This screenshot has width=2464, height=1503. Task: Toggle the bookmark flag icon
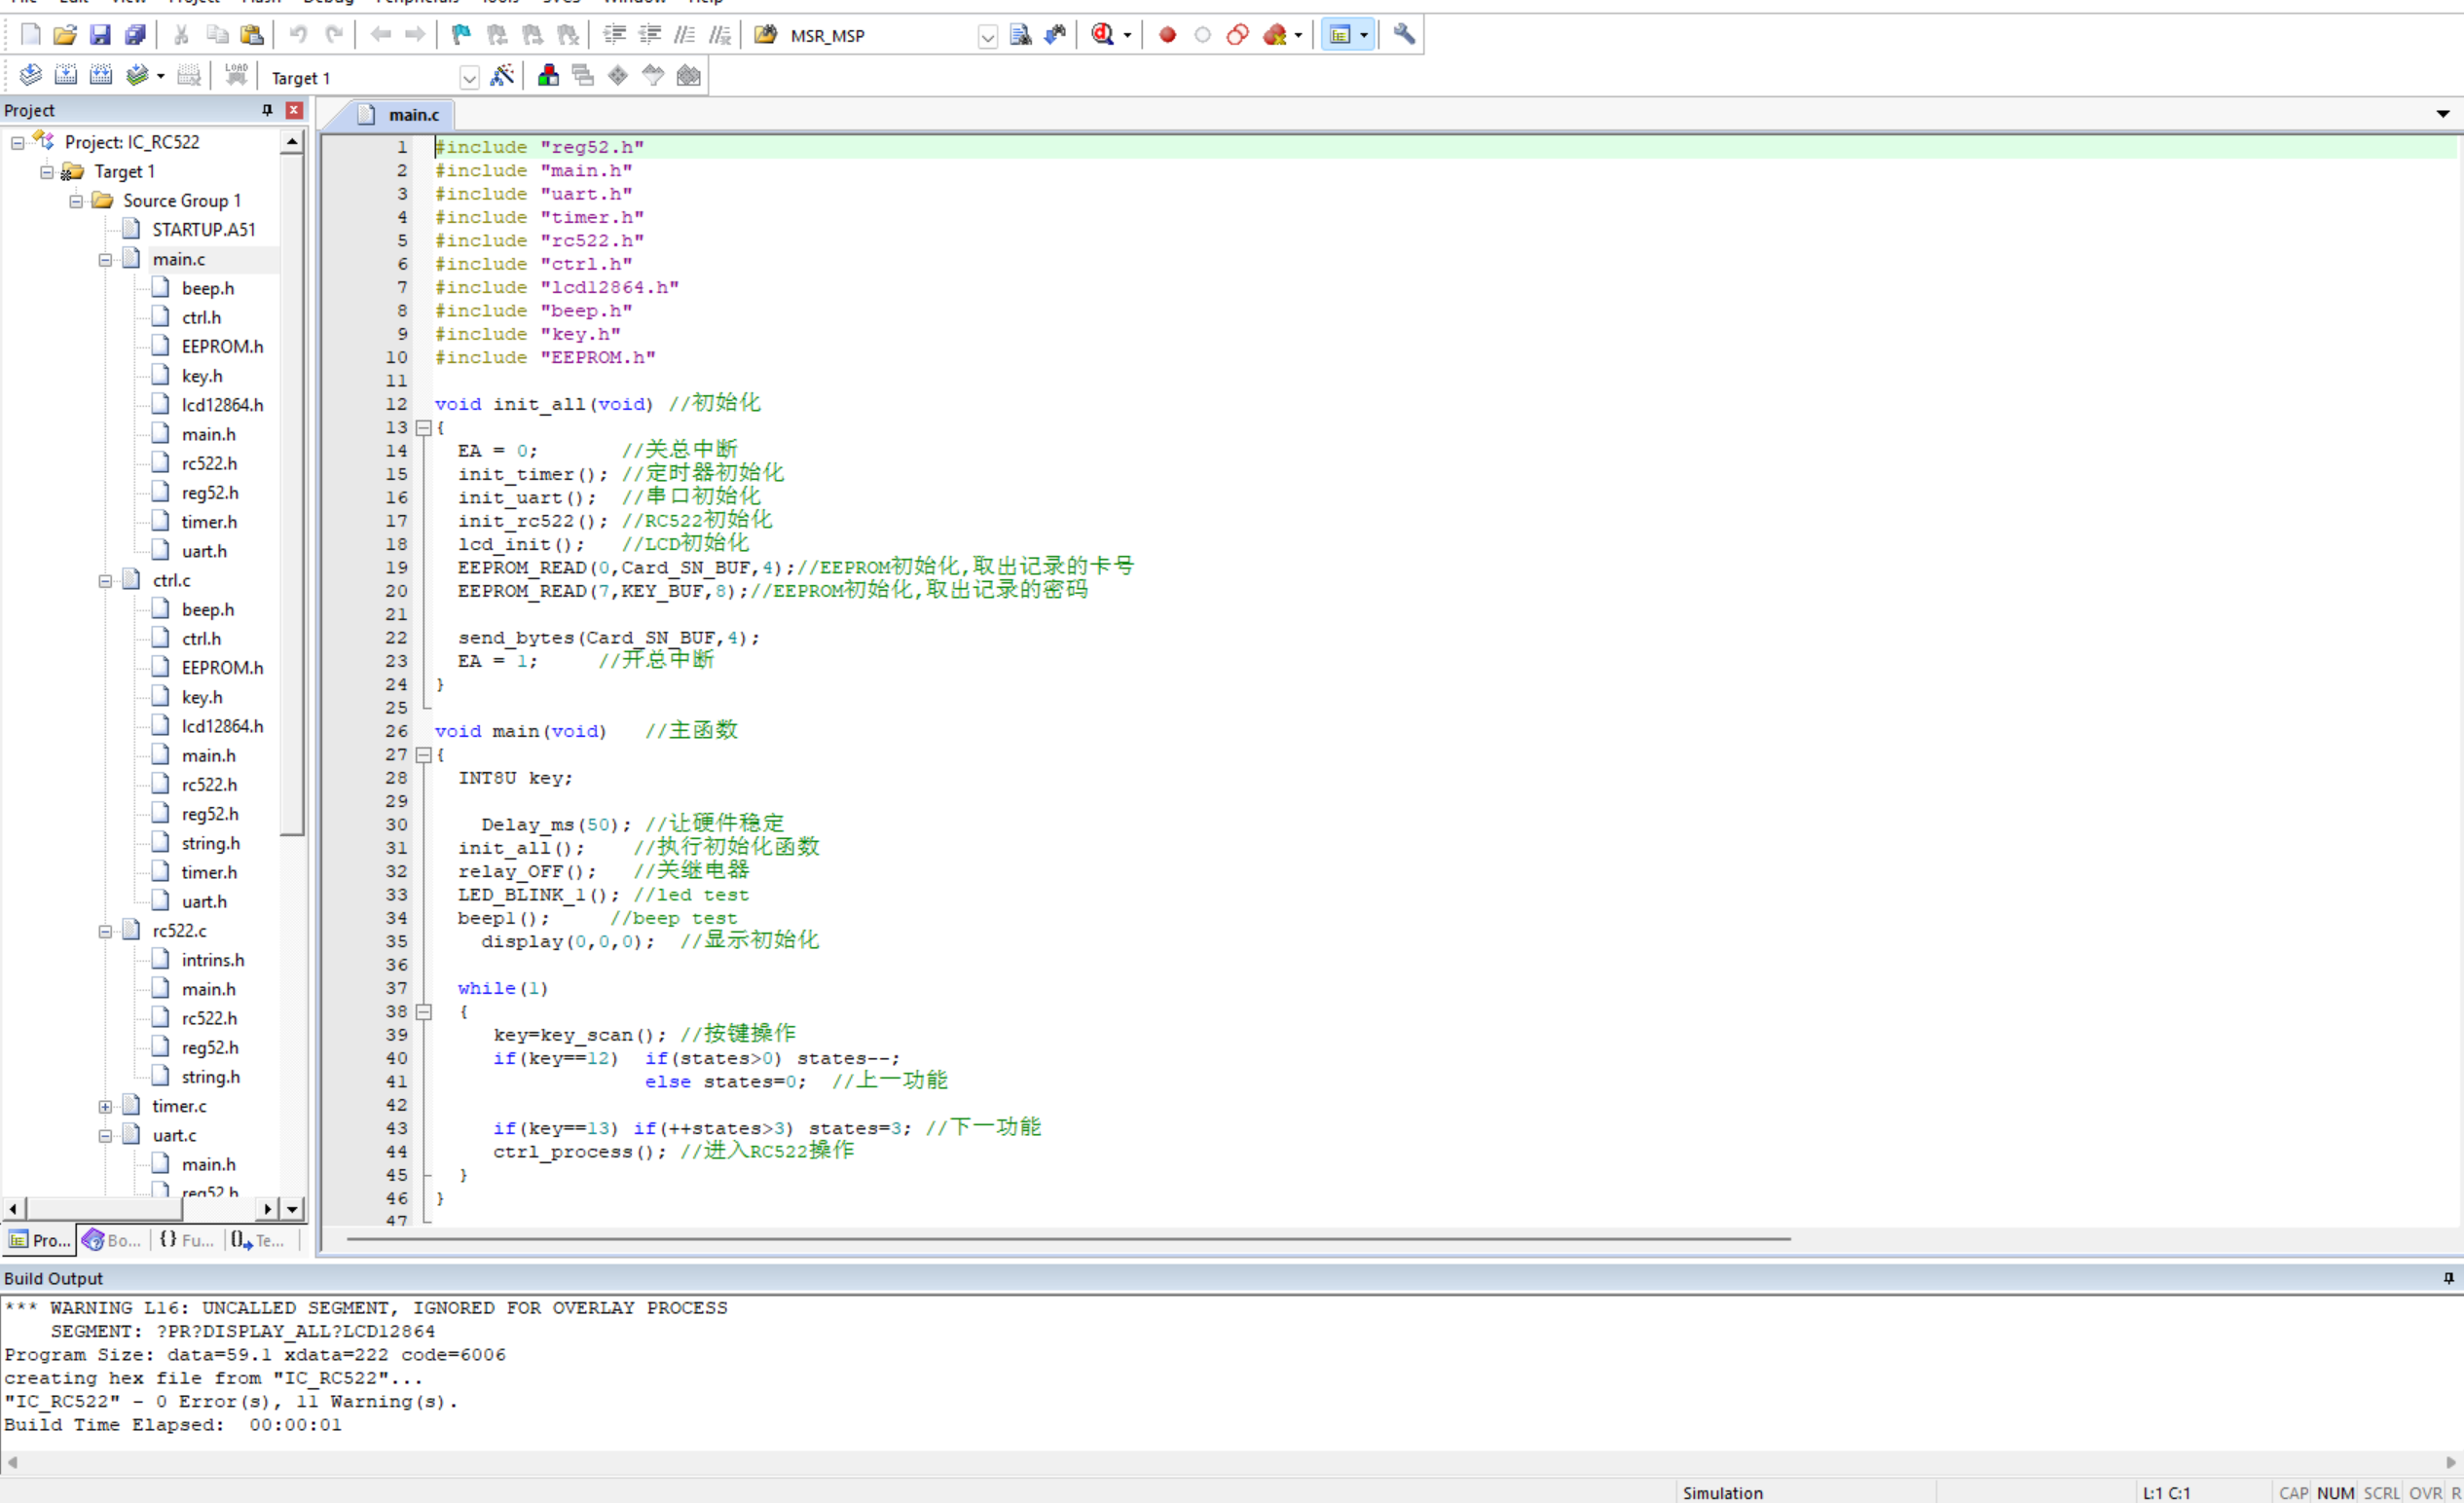click(x=461, y=35)
